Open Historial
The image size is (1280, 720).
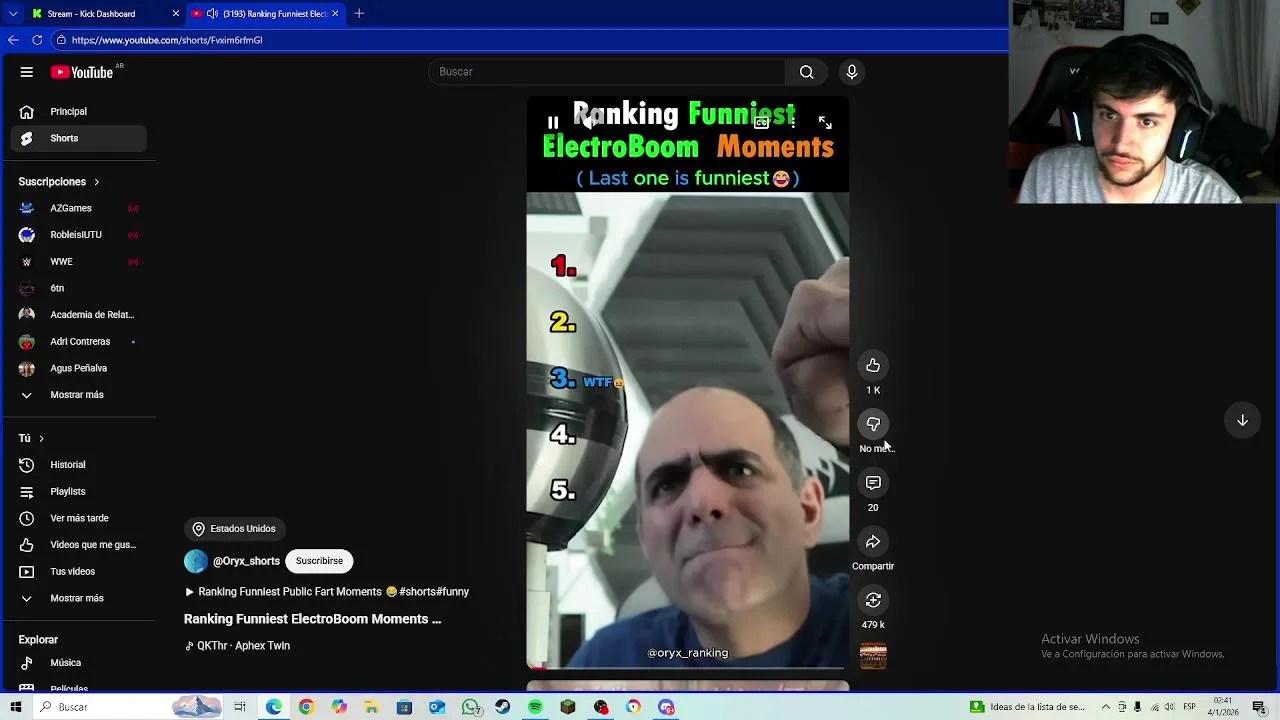point(79,465)
